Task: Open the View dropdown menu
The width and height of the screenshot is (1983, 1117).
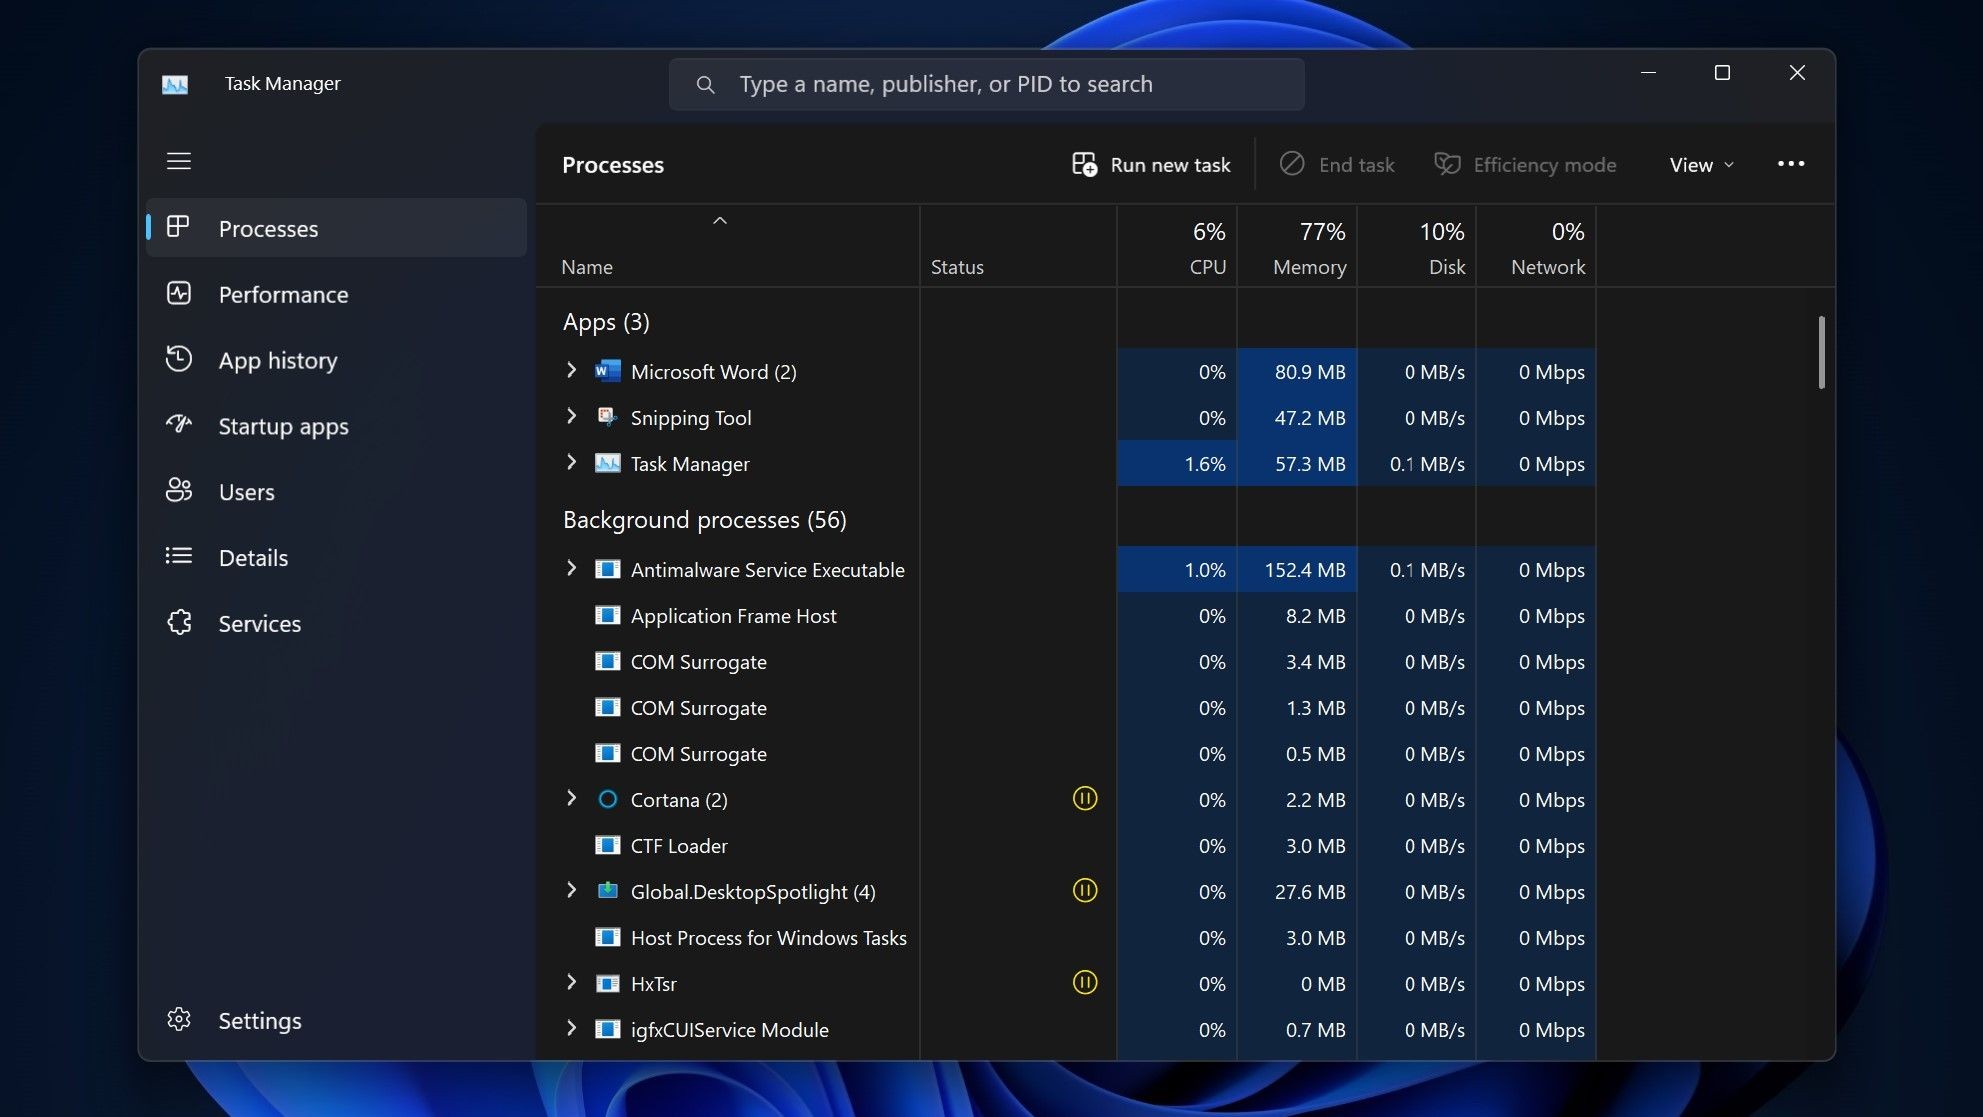Action: click(x=1701, y=165)
